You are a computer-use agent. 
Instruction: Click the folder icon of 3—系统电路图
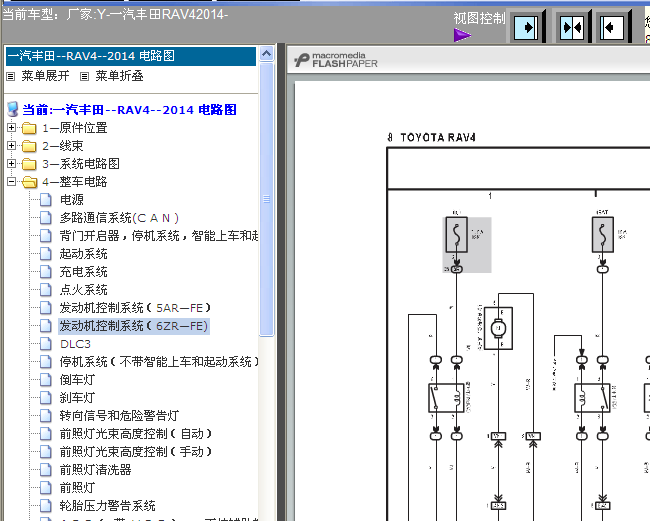tap(29, 164)
